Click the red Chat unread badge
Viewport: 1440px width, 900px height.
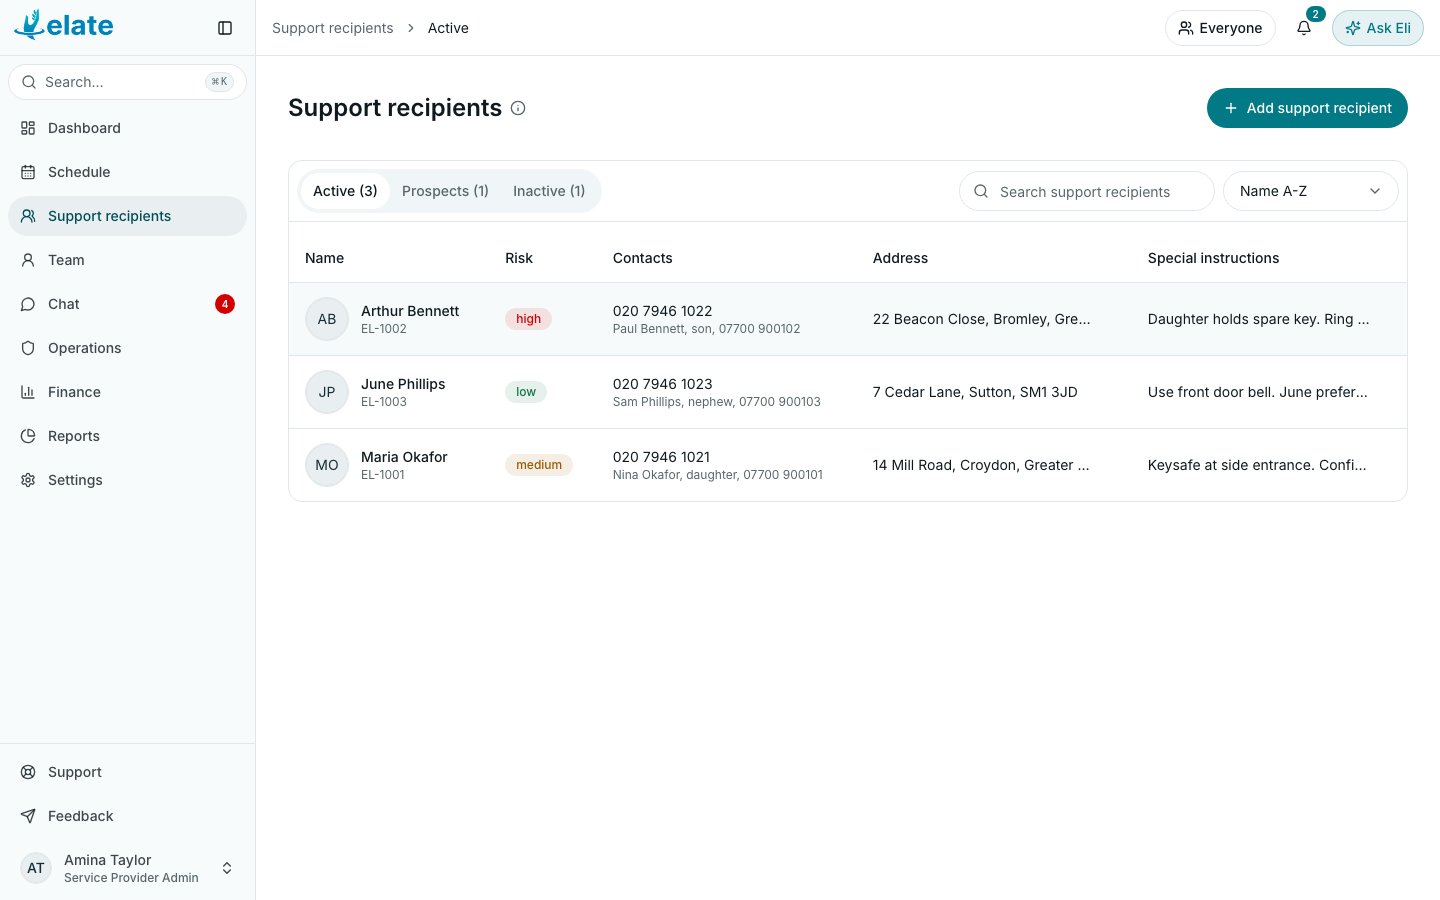coord(225,304)
